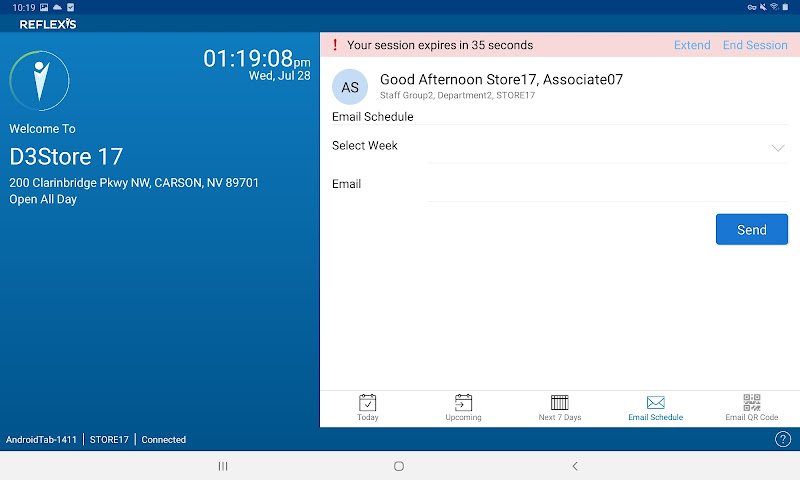The height and width of the screenshot is (480, 800).
Task: Extend the expiring session
Action: (x=692, y=45)
